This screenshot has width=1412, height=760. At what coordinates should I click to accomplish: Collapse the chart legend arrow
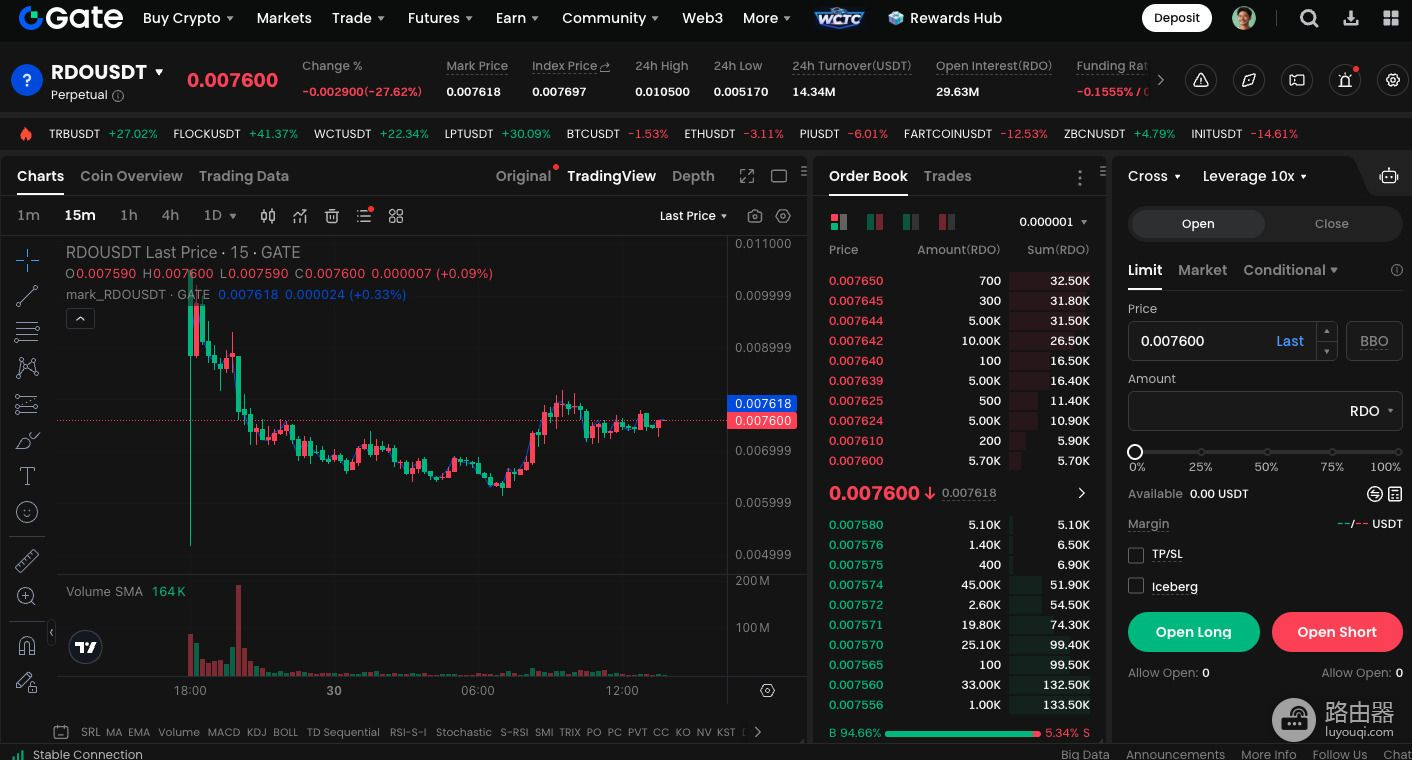coord(80,319)
